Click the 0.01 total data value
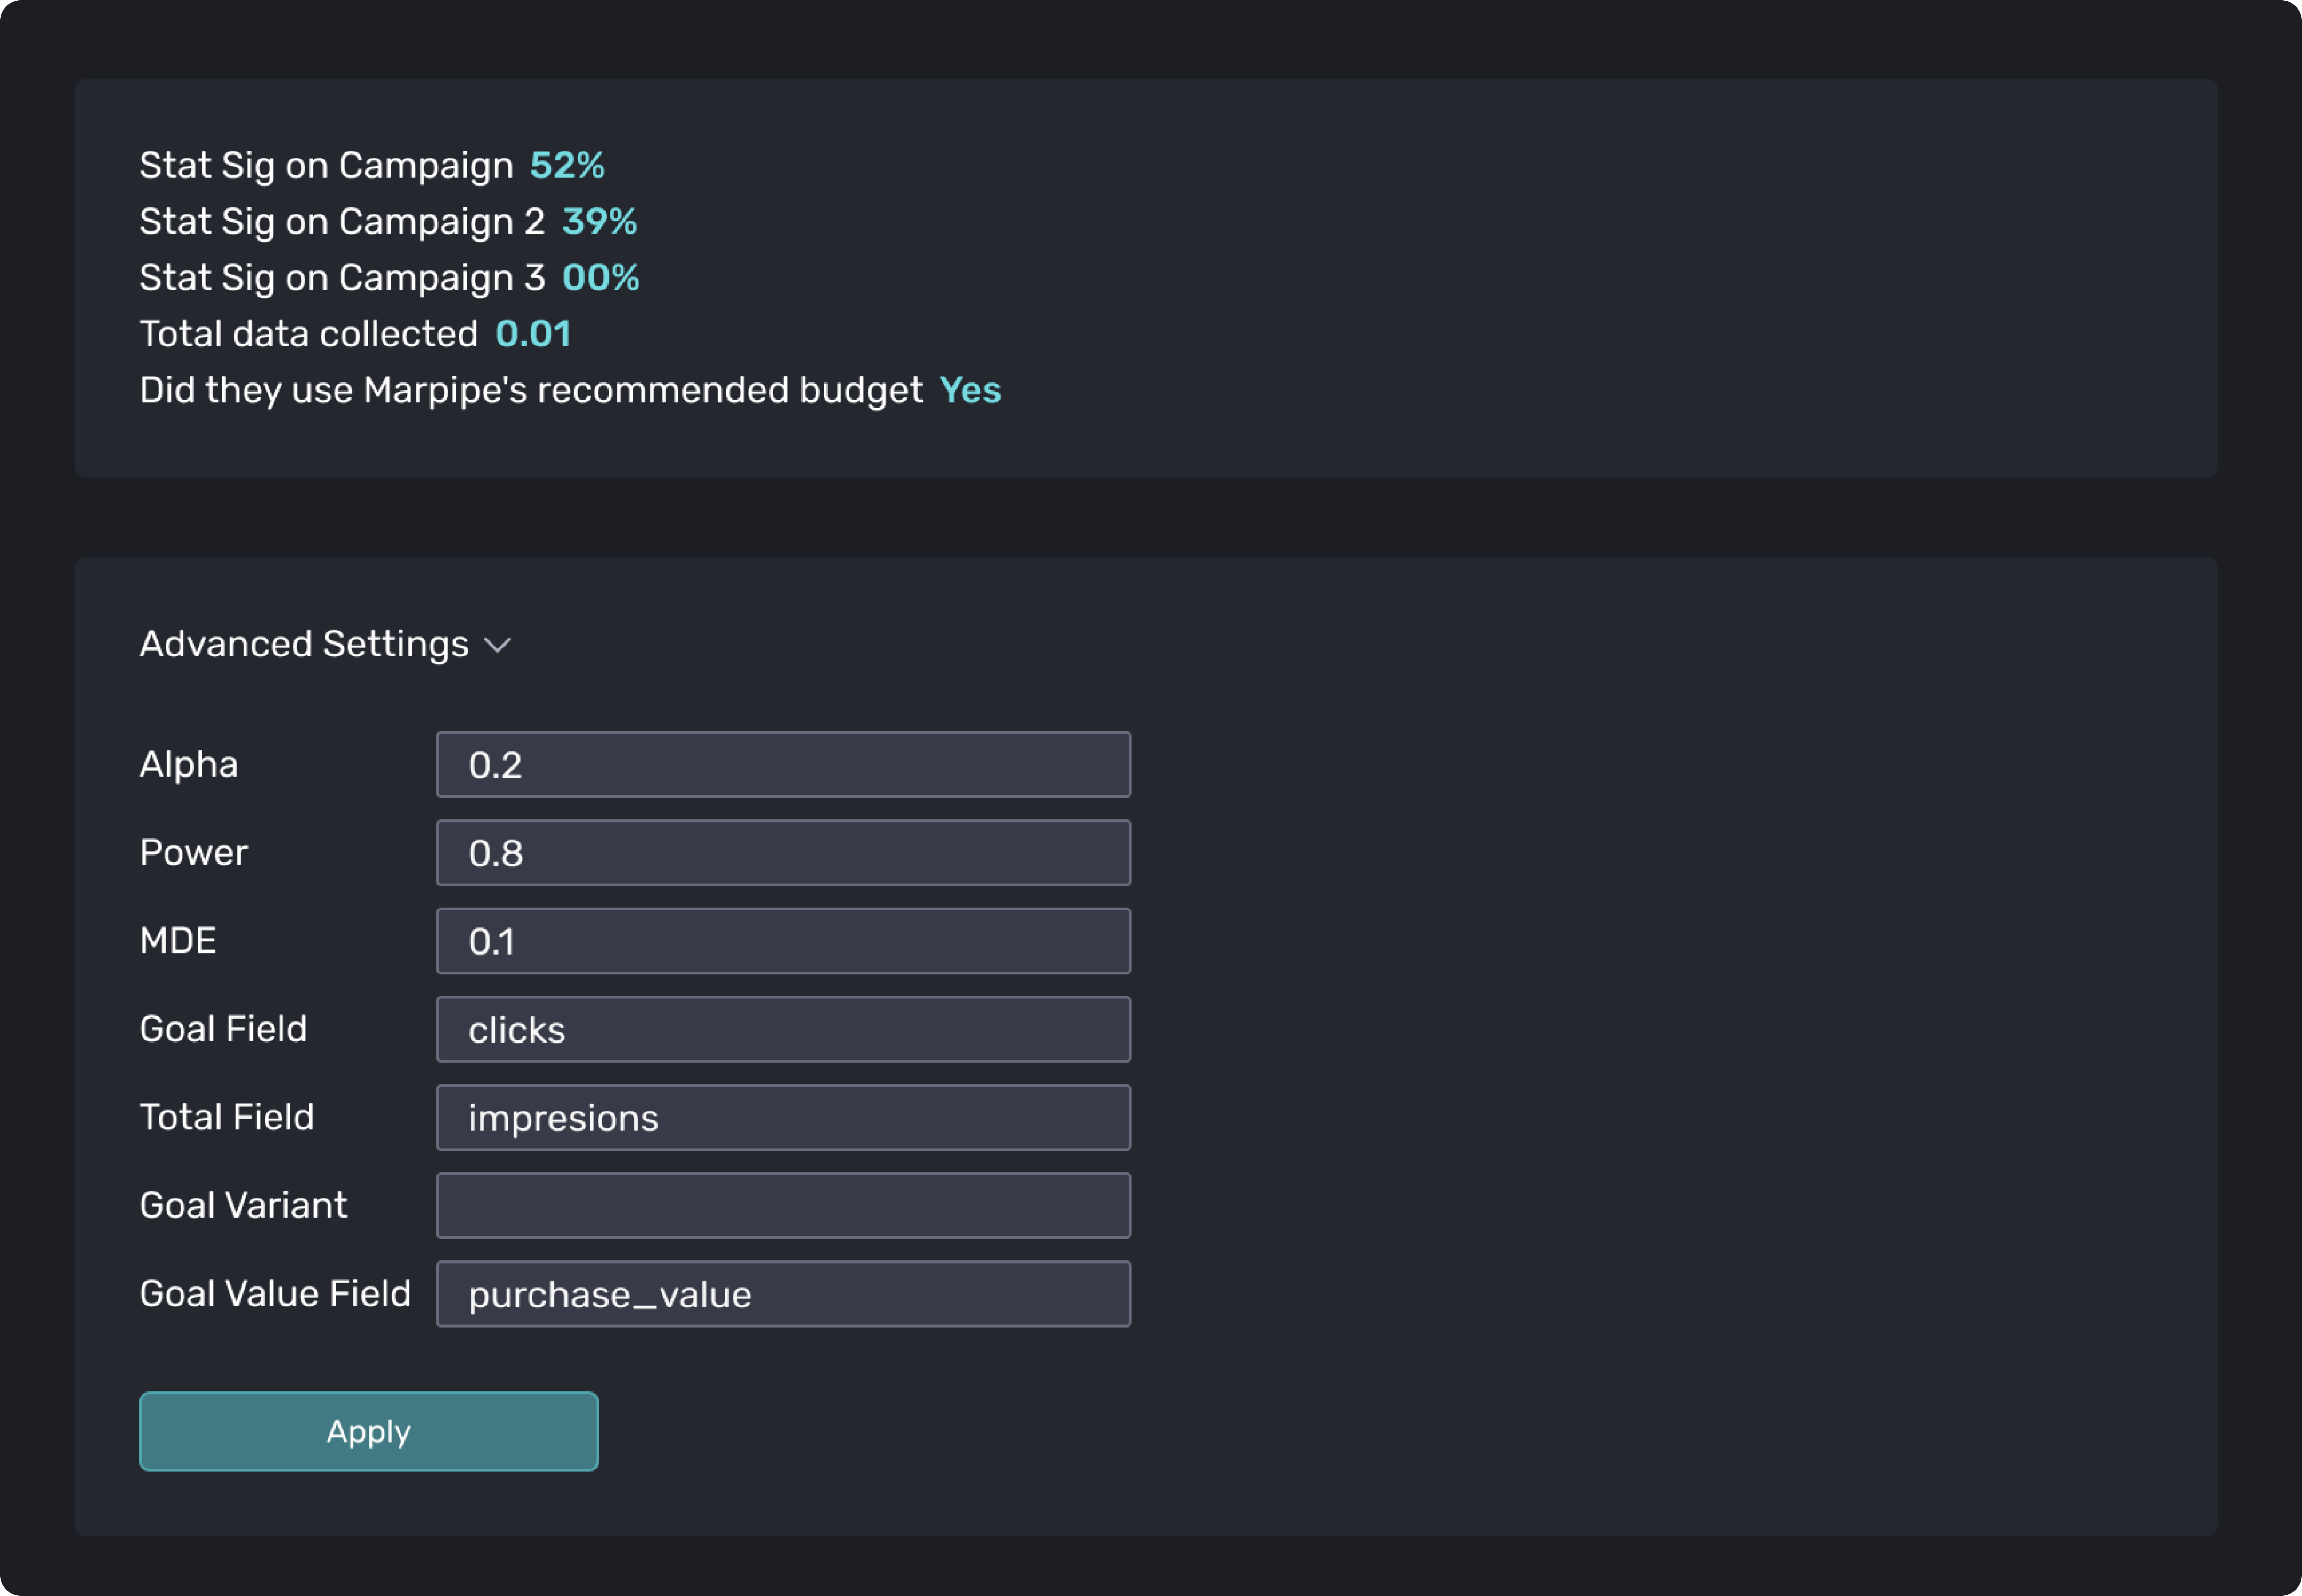This screenshot has height=1596, width=2302. 533,334
